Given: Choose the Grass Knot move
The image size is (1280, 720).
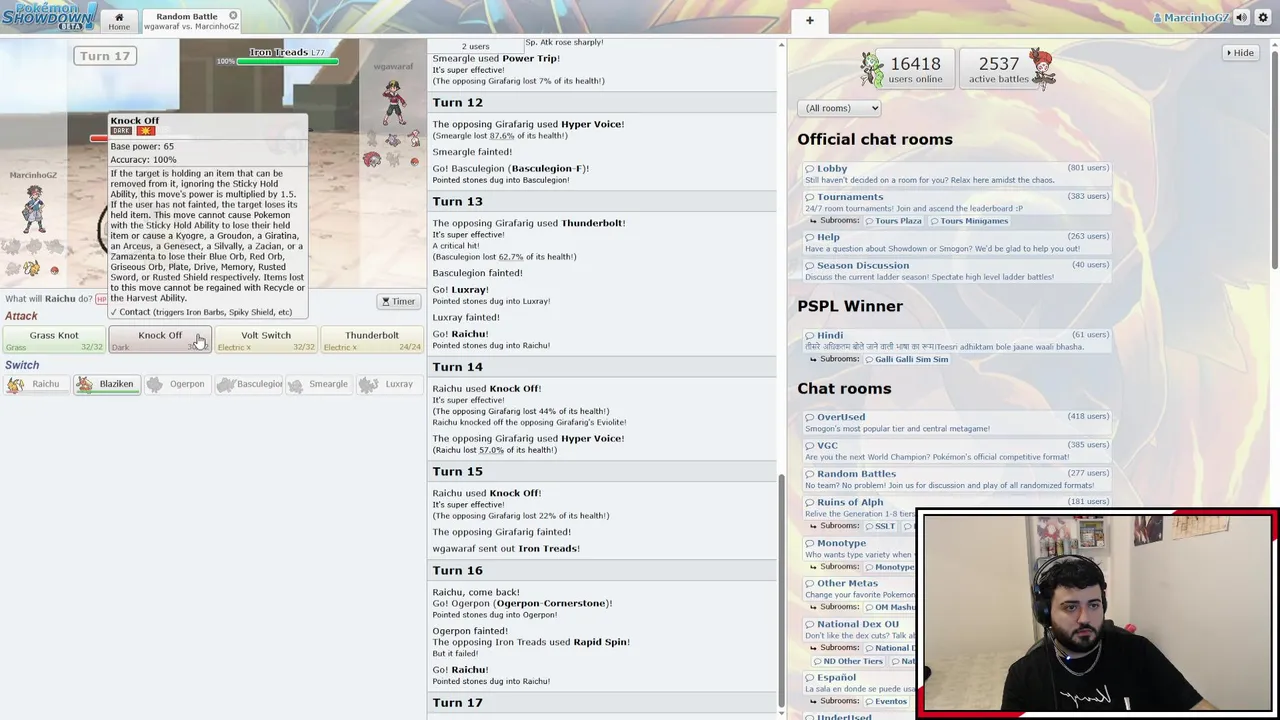Looking at the screenshot, I should 54,341.
